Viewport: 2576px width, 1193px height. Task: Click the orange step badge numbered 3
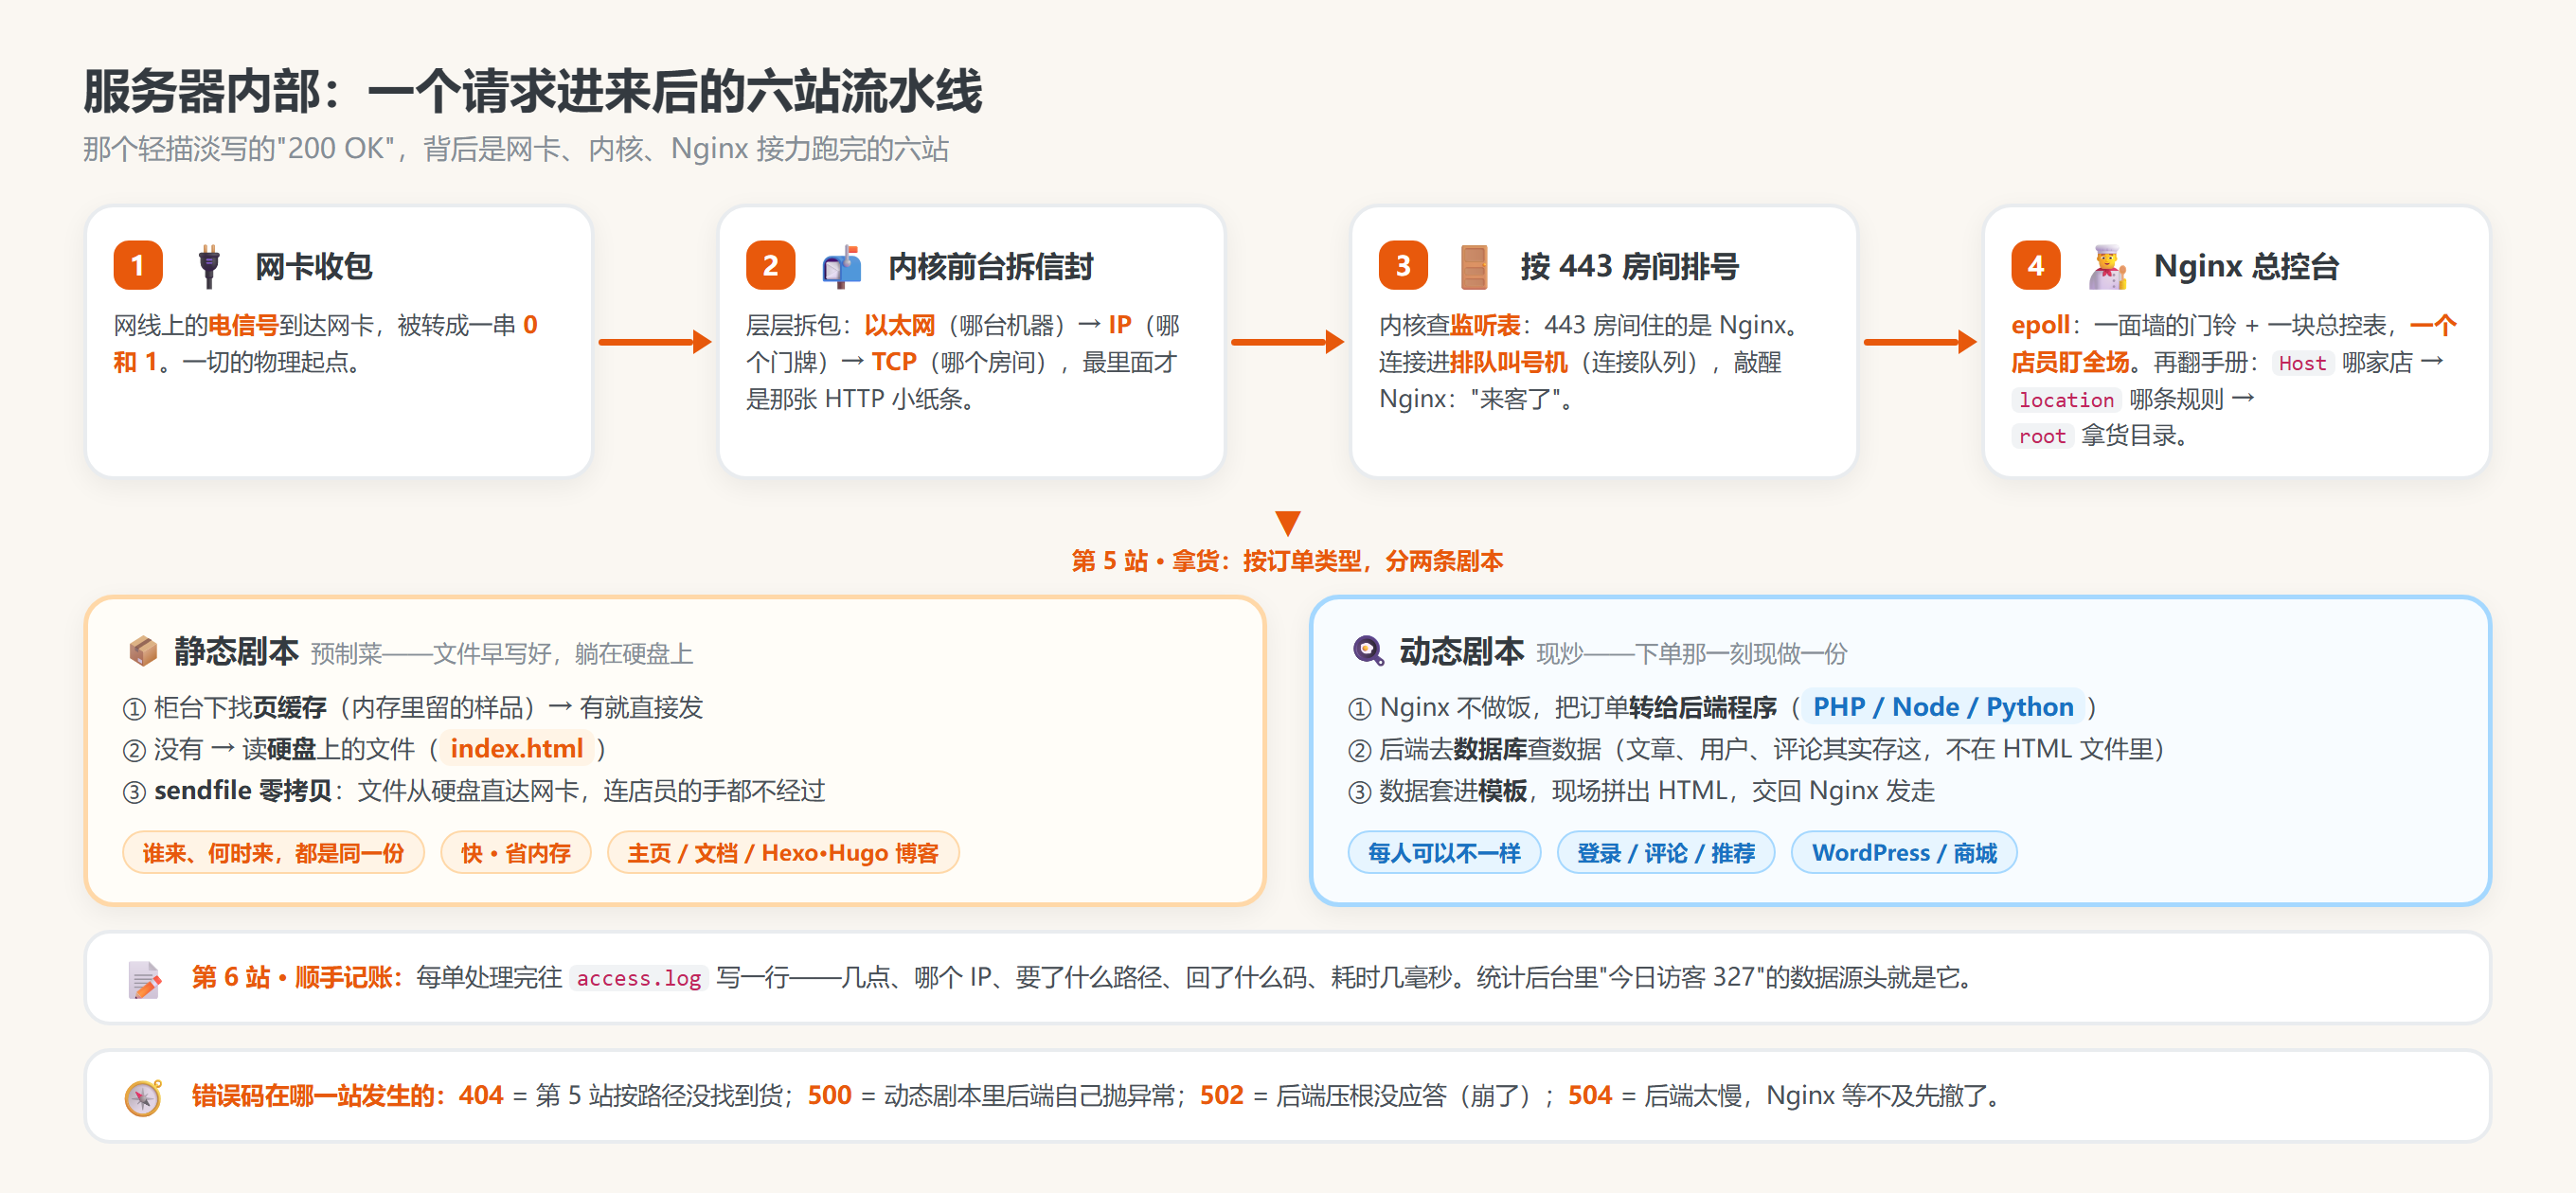coord(1403,265)
